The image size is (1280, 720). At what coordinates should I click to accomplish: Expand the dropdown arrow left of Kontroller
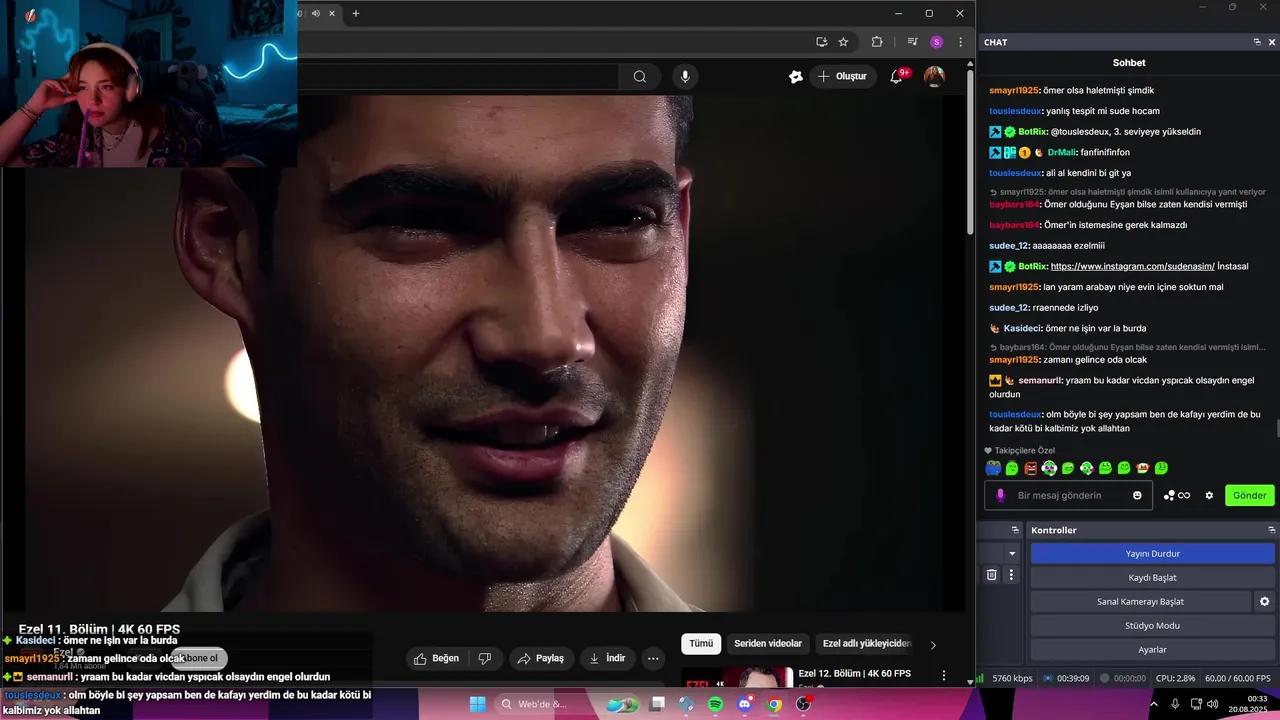click(1012, 553)
